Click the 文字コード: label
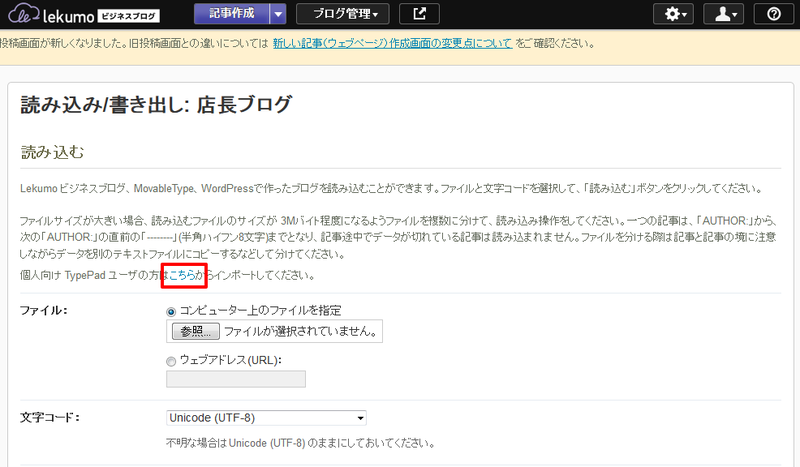Image resolution: width=800 pixels, height=467 pixels. (x=50, y=417)
